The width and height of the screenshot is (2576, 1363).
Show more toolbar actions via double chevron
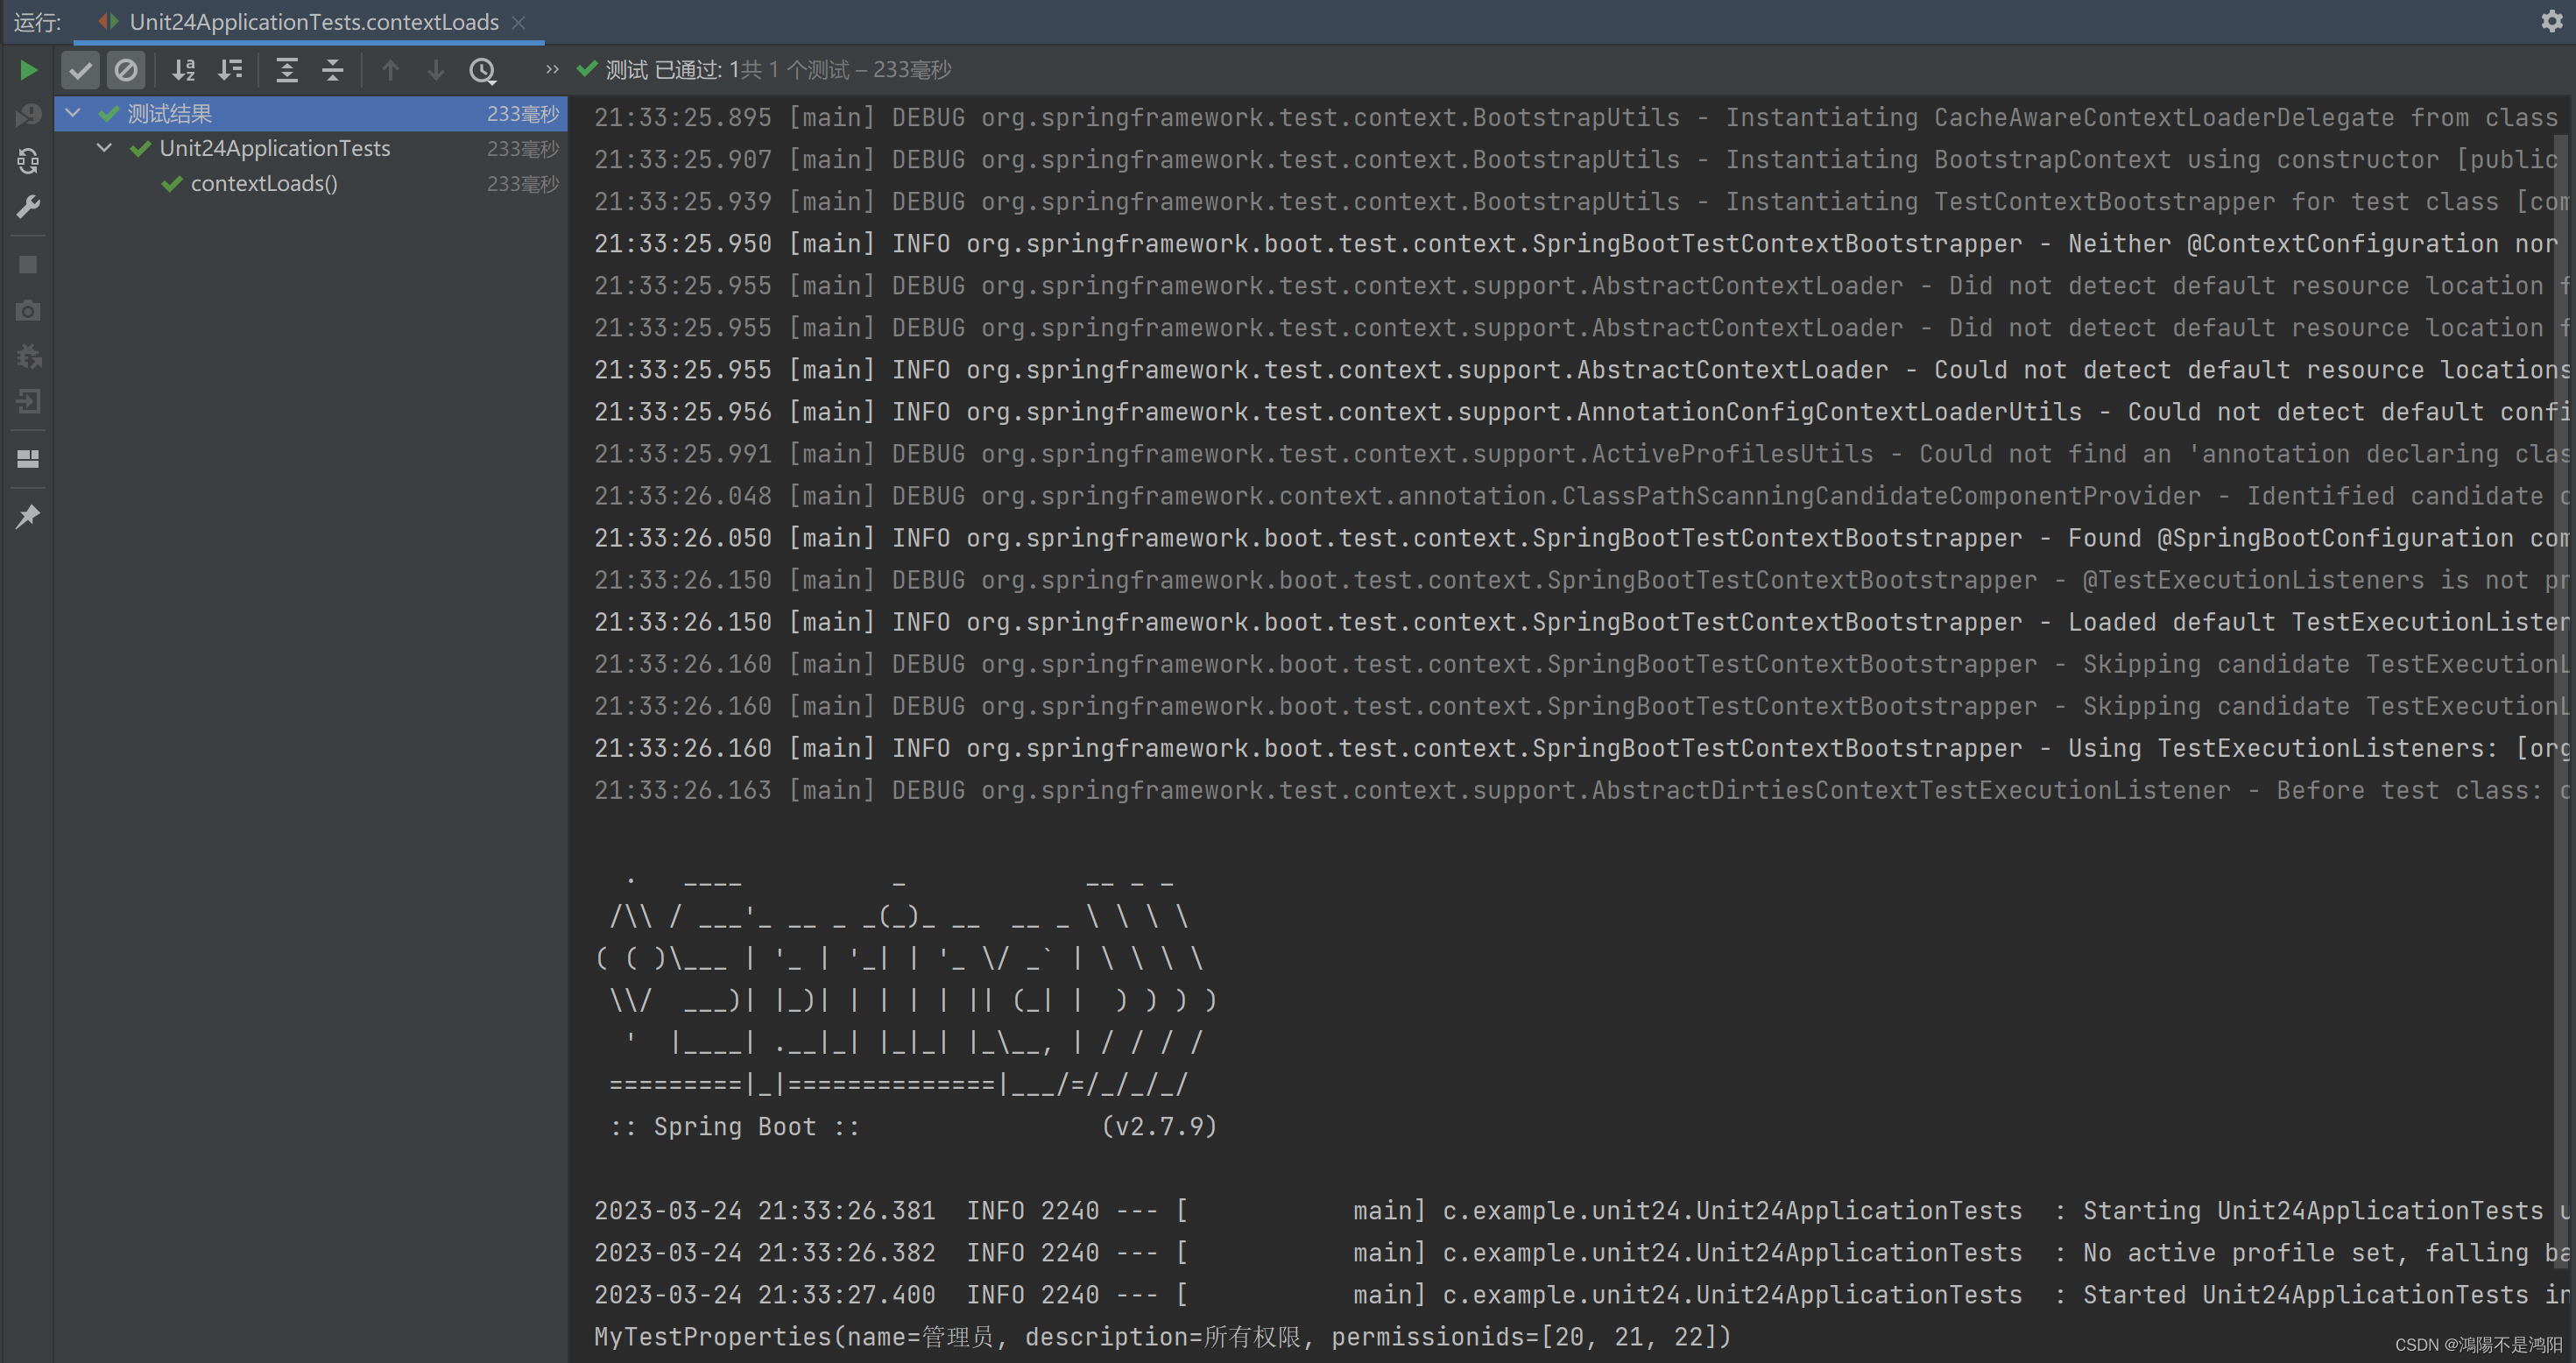[552, 70]
